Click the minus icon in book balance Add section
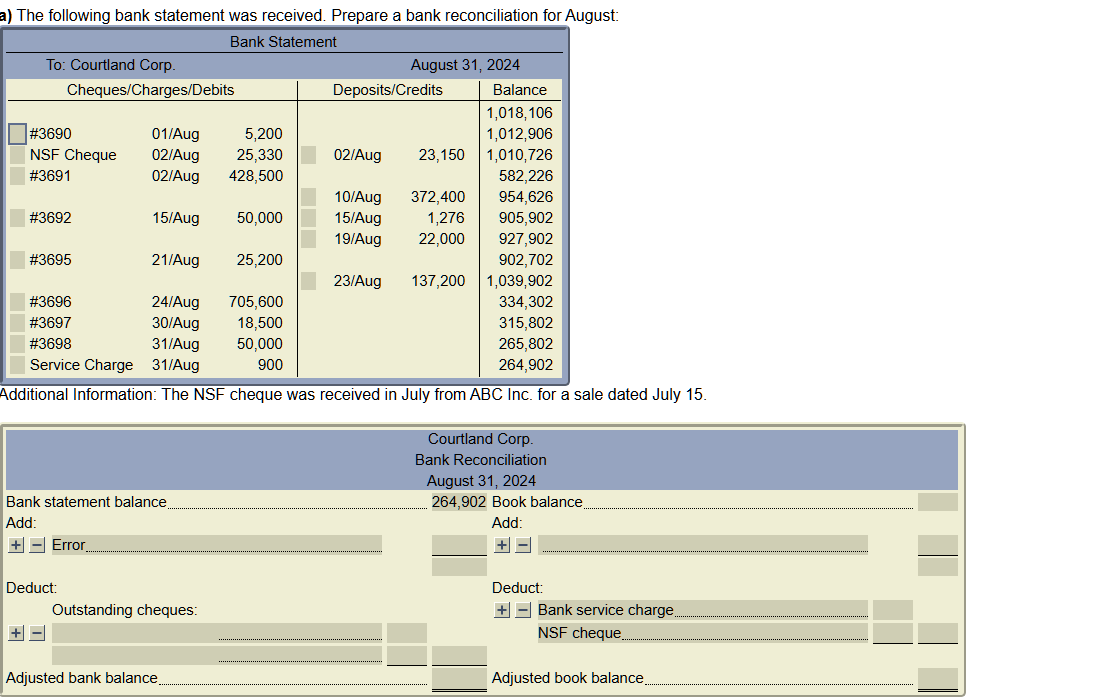This screenshot has width=1101, height=700. click(521, 544)
